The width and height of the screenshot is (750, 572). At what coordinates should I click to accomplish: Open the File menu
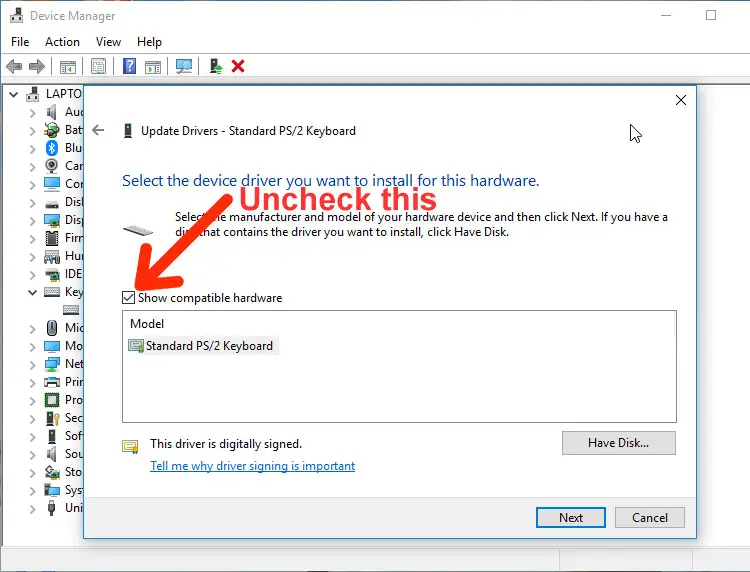coord(20,42)
